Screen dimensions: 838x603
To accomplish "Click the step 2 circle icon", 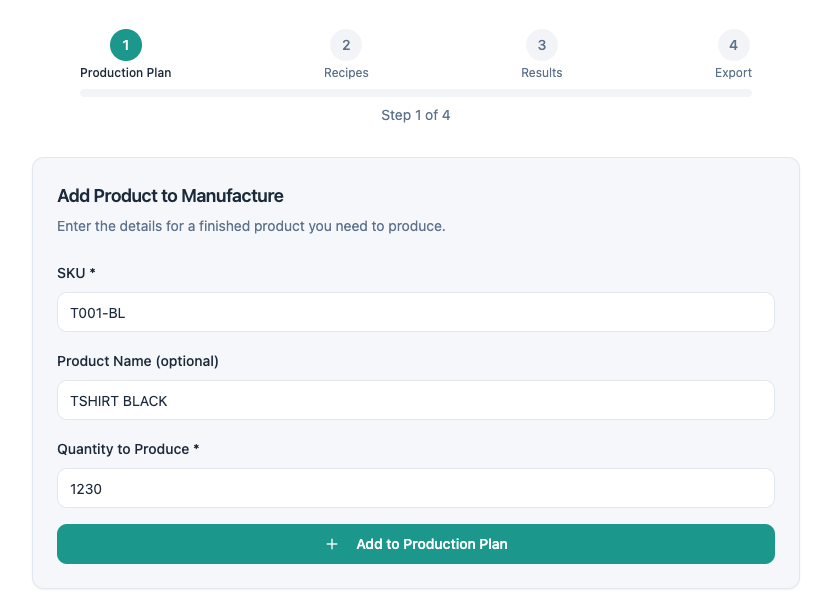I will tap(346, 44).
